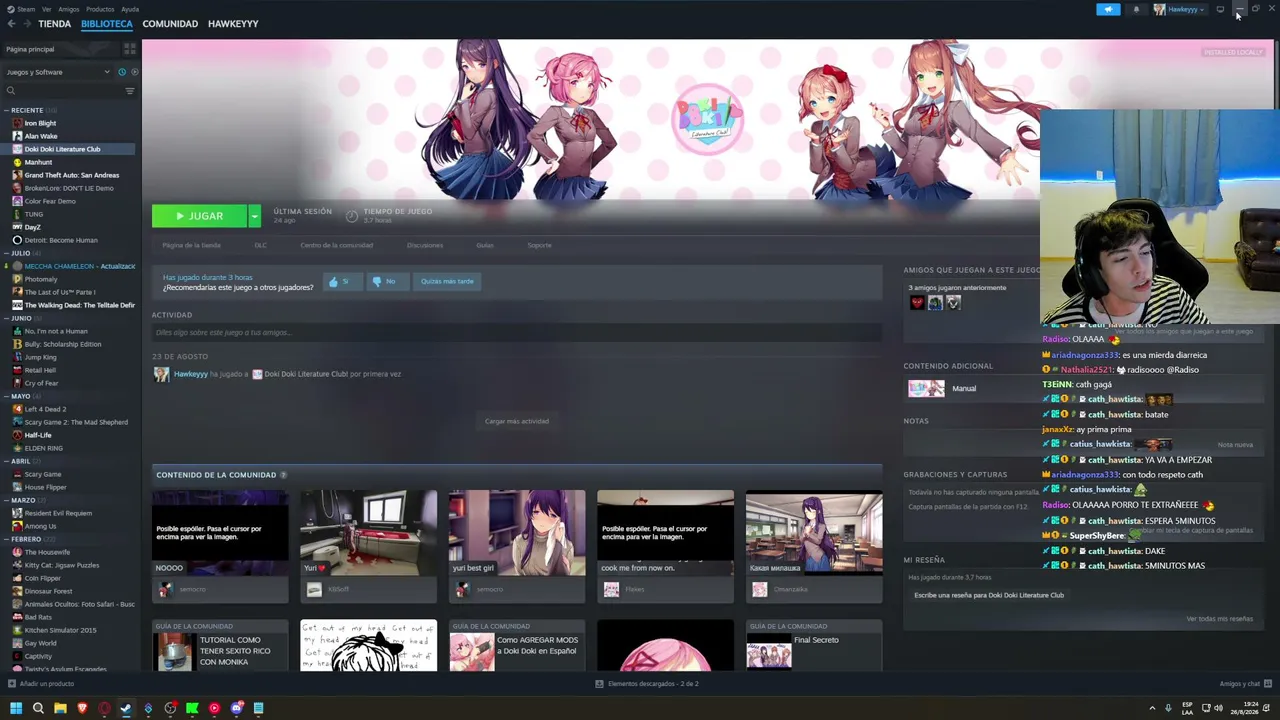The height and width of the screenshot is (720, 1280).
Task: Open the classroom screenshot by Dmarzaika
Action: click(814, 532)
